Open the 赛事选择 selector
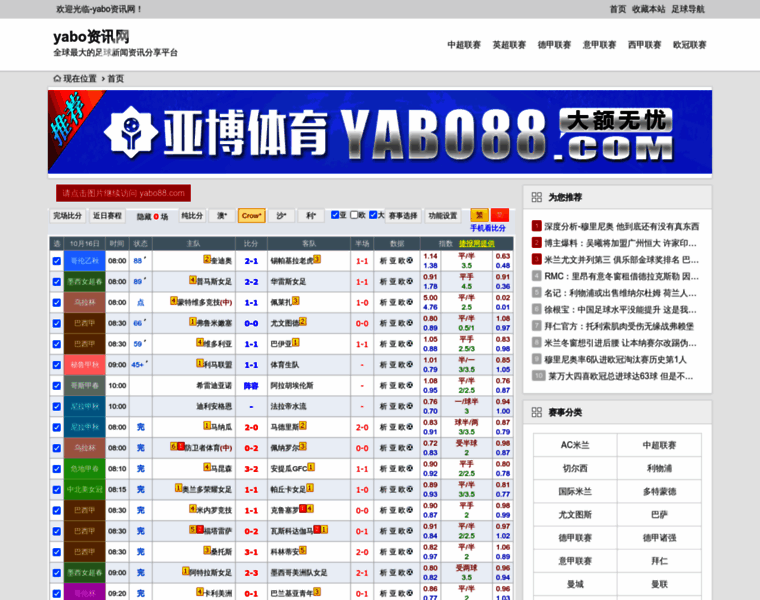 (x=403, y=216)
